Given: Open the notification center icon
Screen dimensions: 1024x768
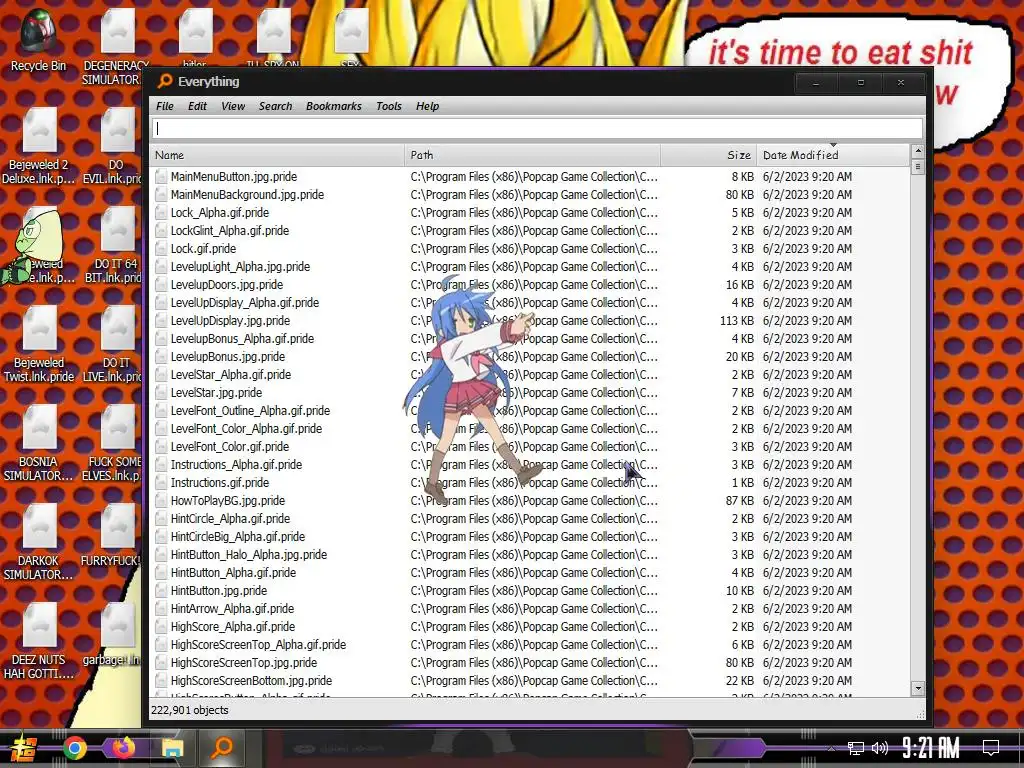Looking at the screenshot, I should point(991,748).
